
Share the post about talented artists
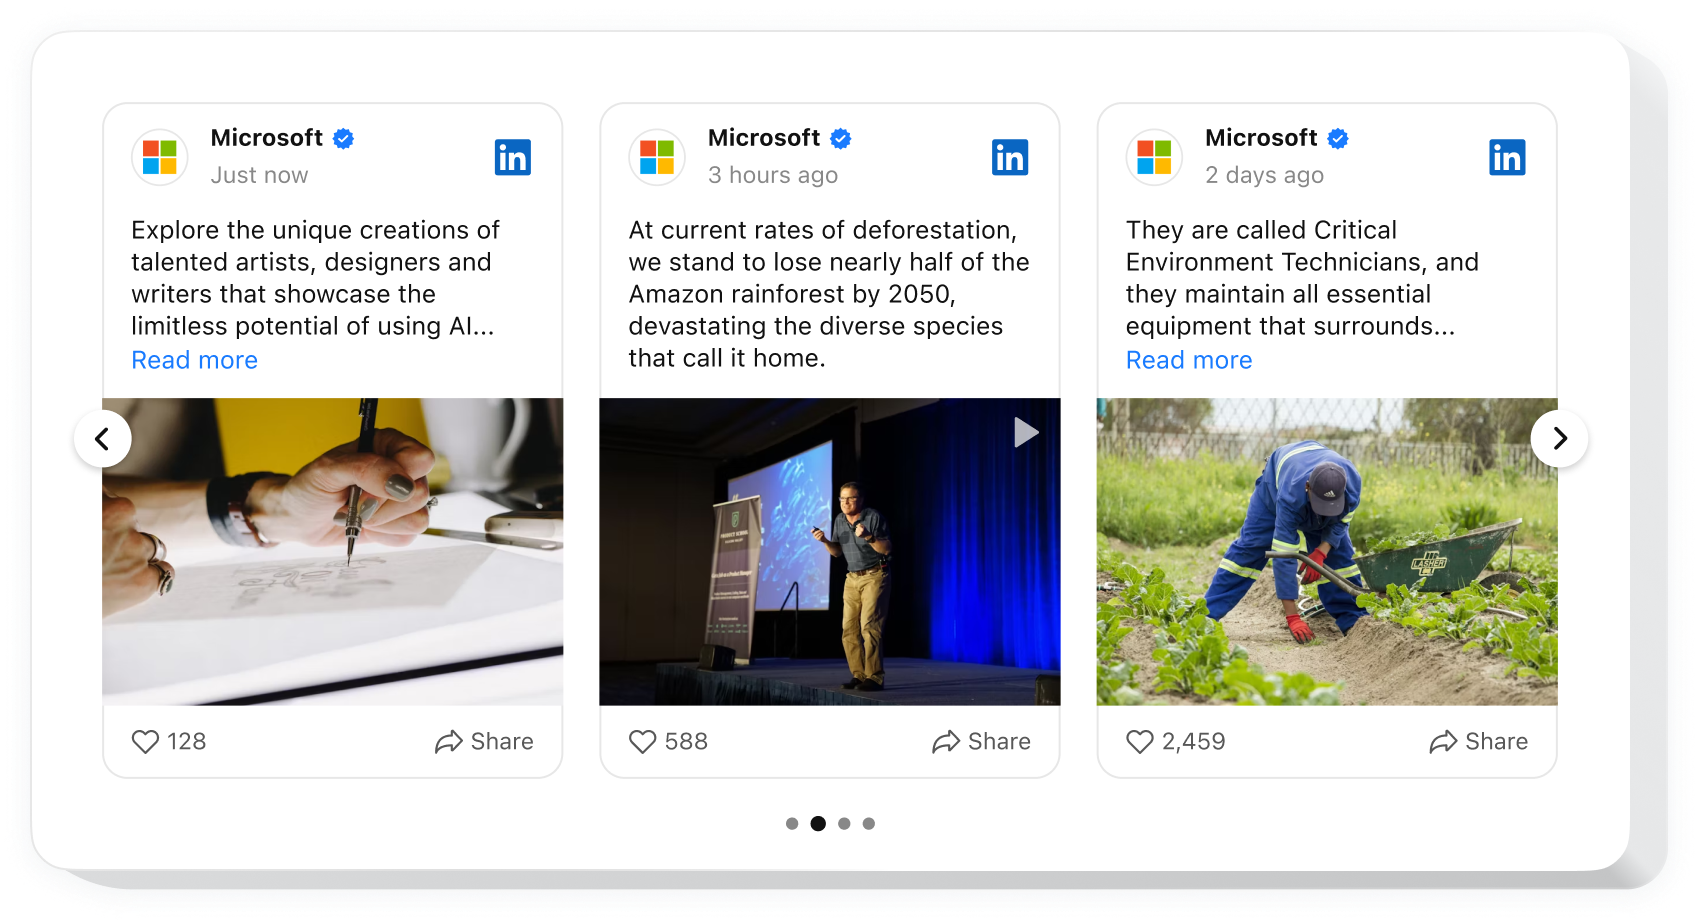click(484, 741)
